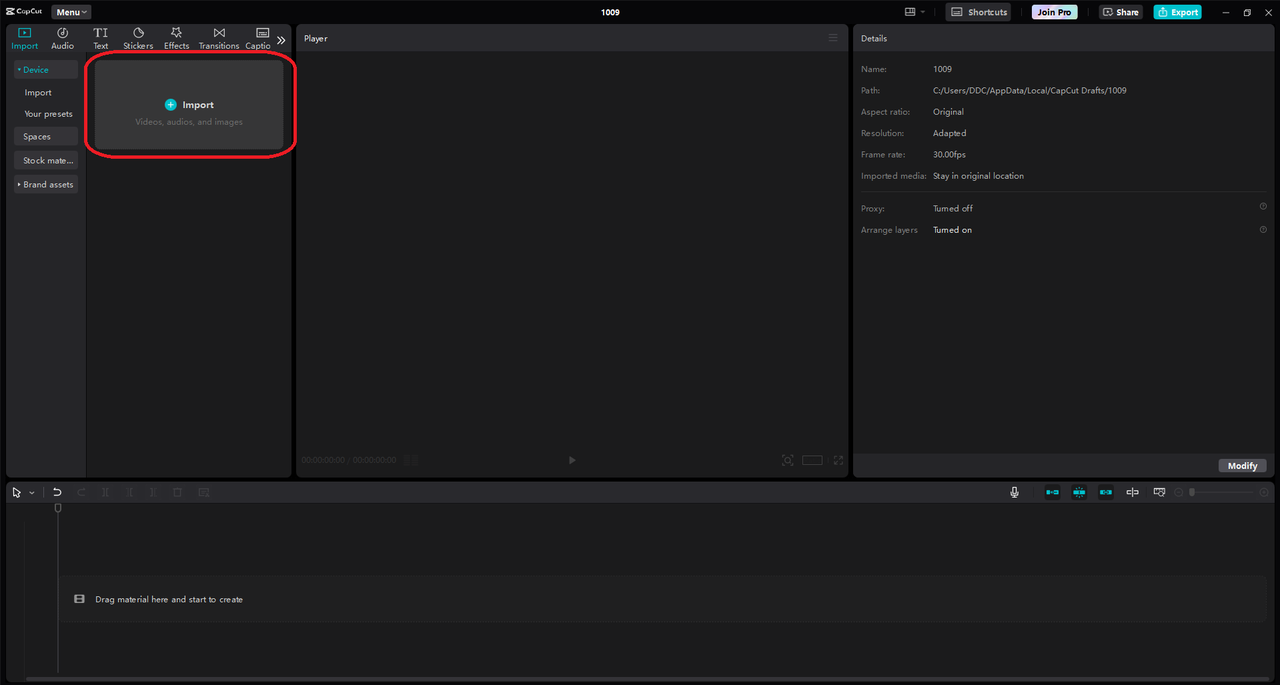Click the Arrange layers 'Turned on' value
The image size is (1280, 685).
(952, 230)
